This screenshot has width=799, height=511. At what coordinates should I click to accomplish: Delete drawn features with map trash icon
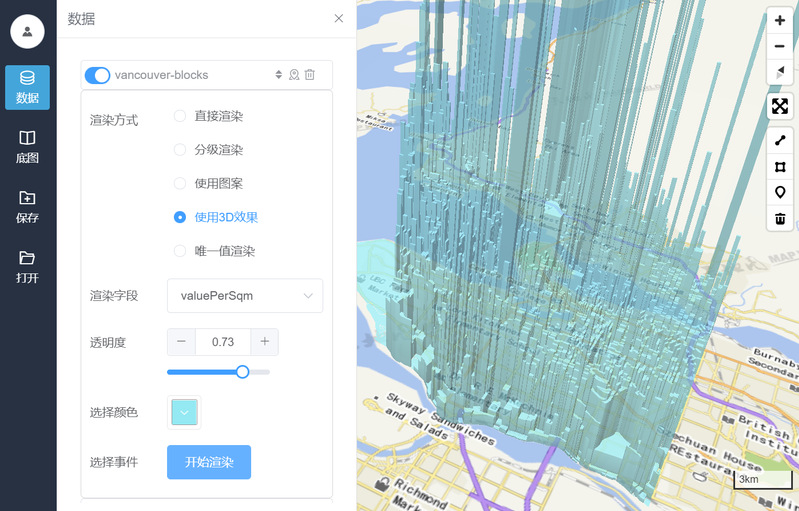pos(780,219)
